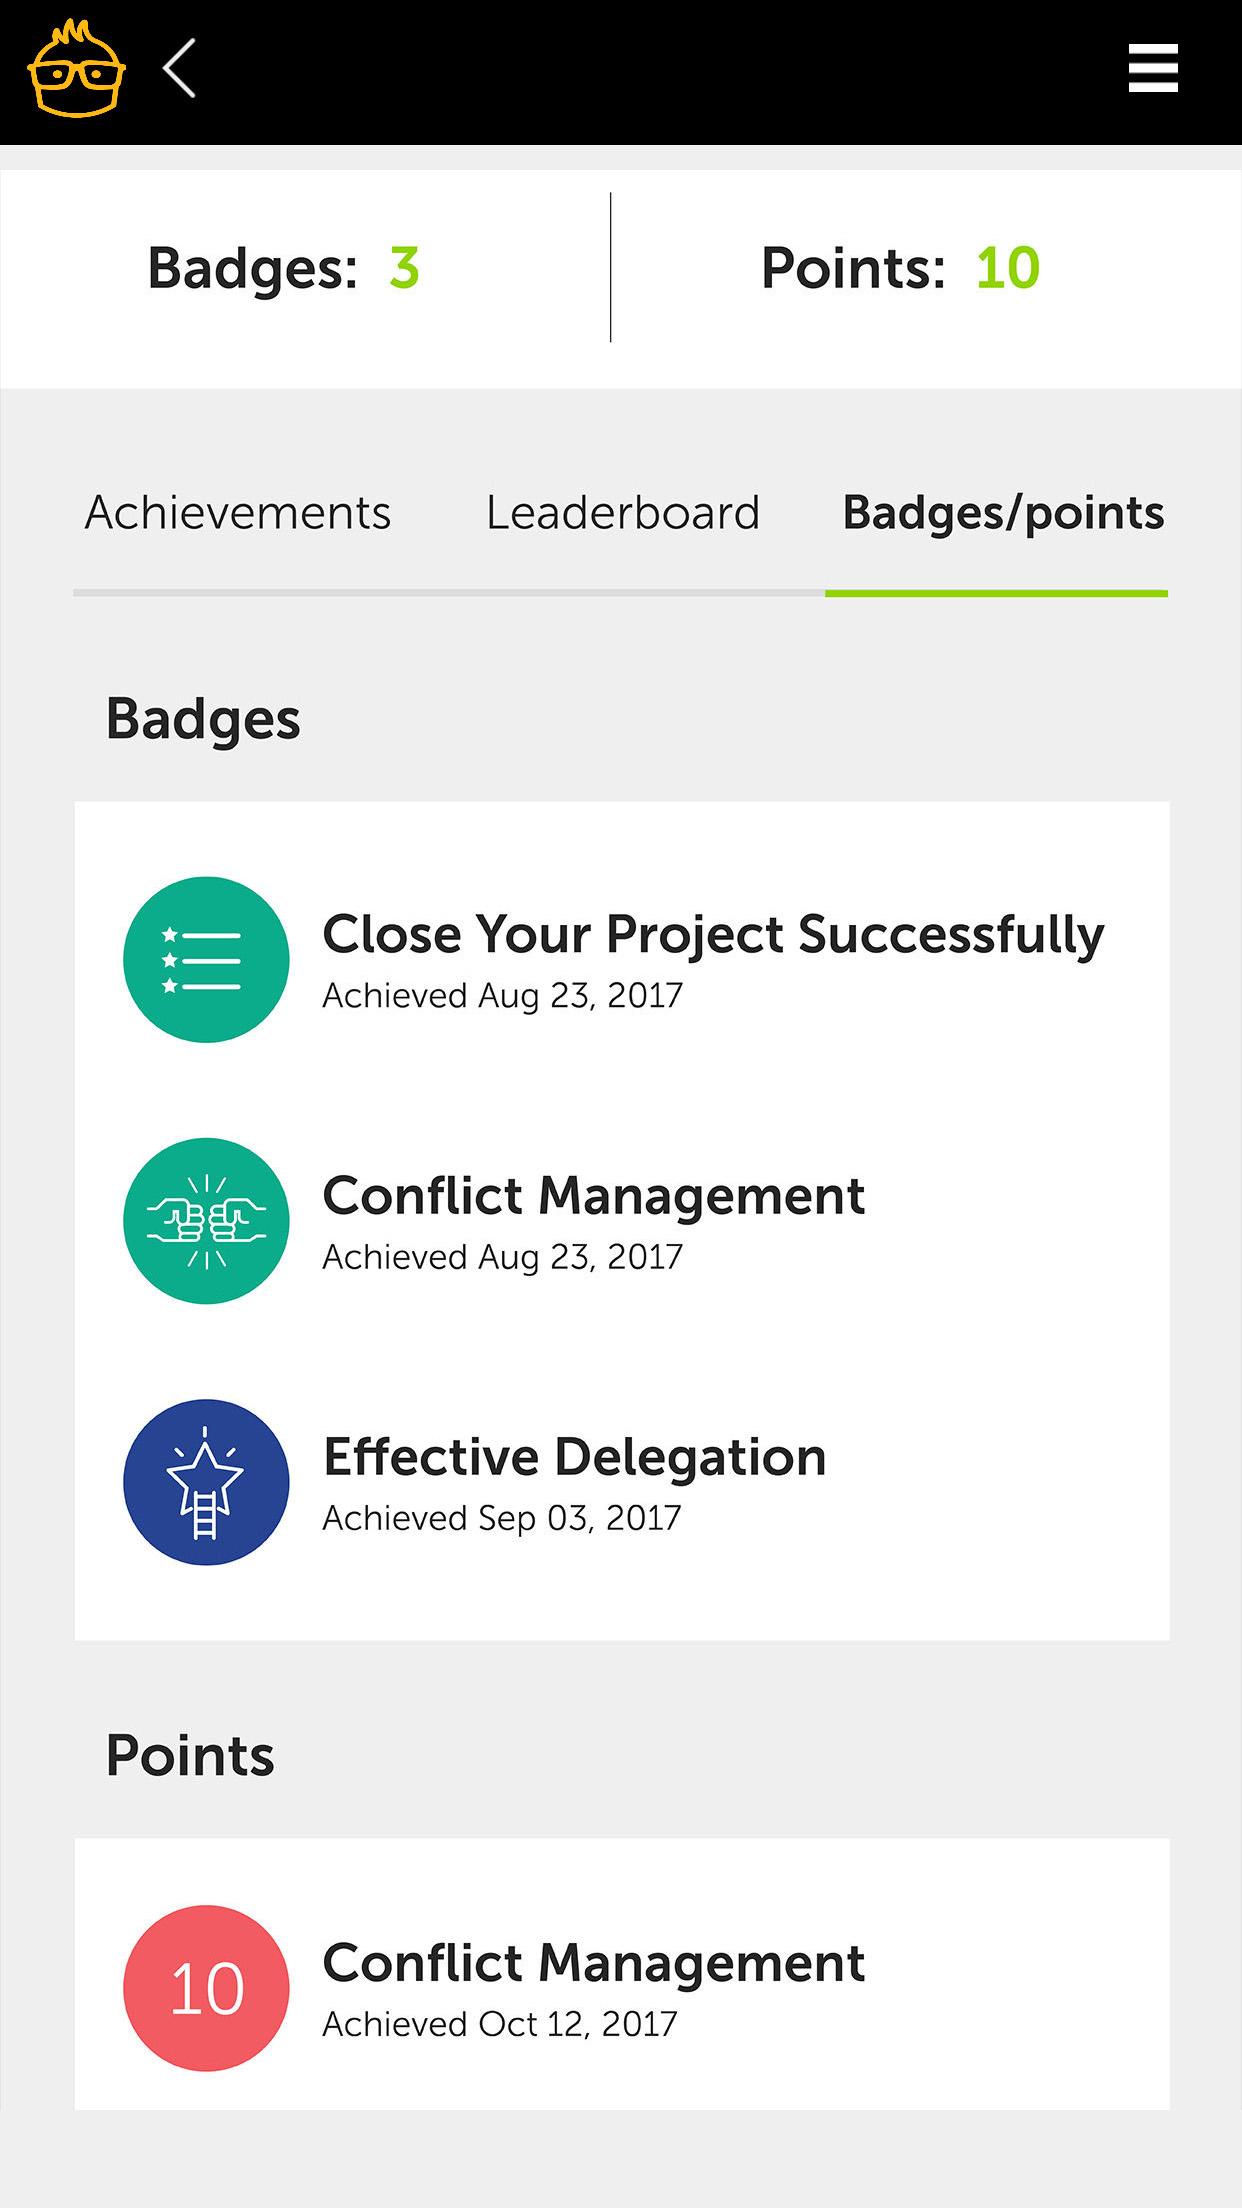Open the Close Your Project Successfully badge title
Viewport: 1242px width, 2208px height.
tap(713, 935)
